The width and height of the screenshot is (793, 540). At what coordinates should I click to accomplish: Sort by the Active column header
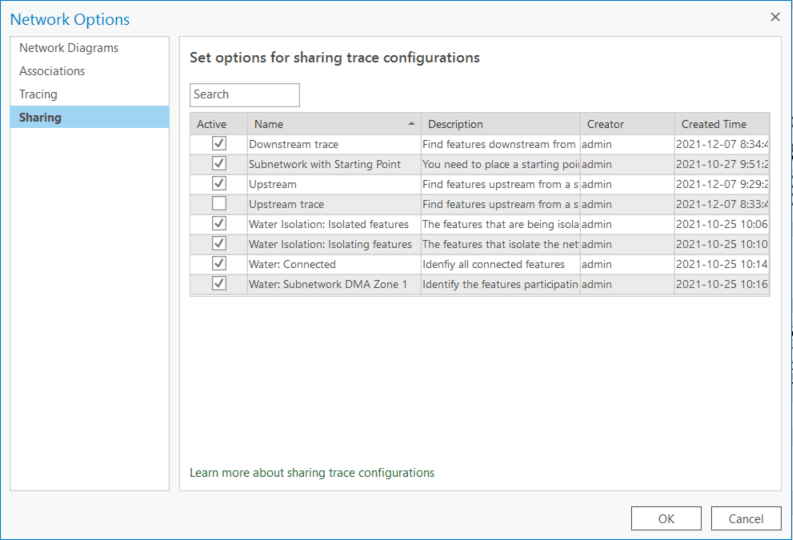coord(219,124)
